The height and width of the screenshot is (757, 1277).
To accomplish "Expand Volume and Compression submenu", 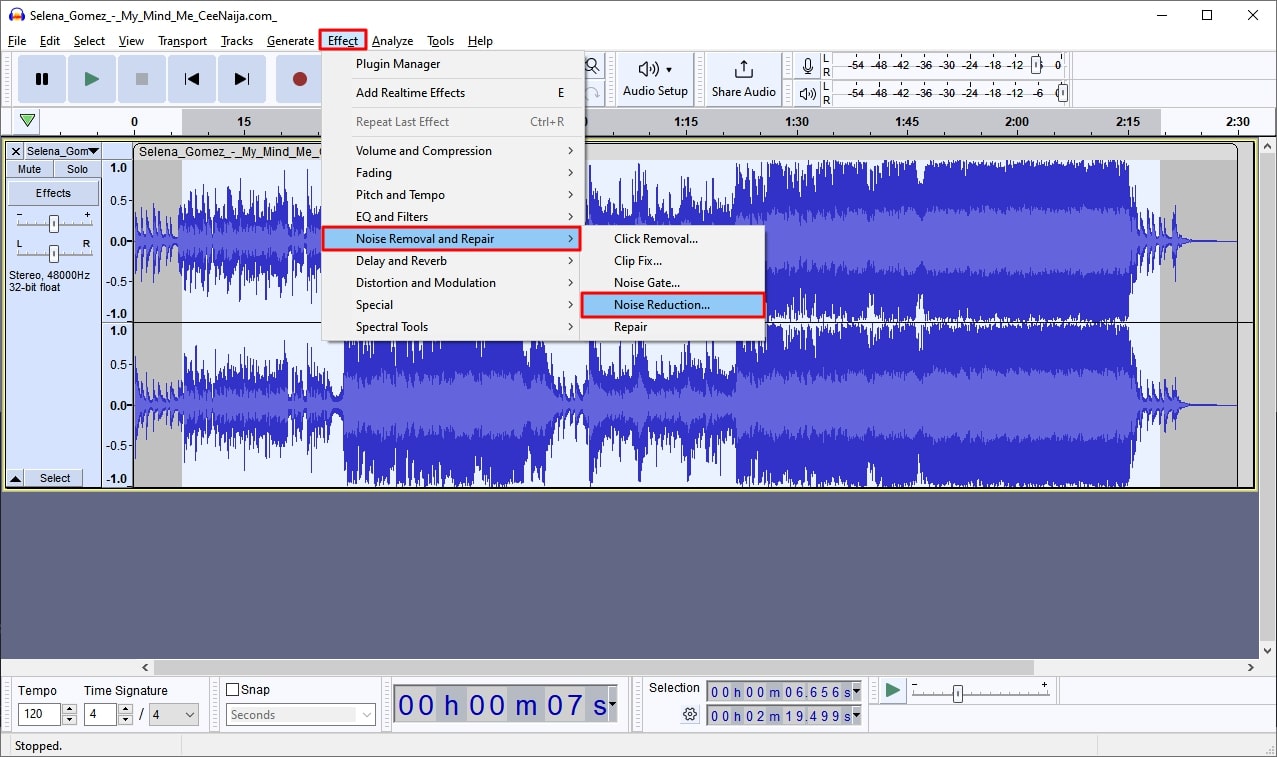I will click(x=453, y=151).
